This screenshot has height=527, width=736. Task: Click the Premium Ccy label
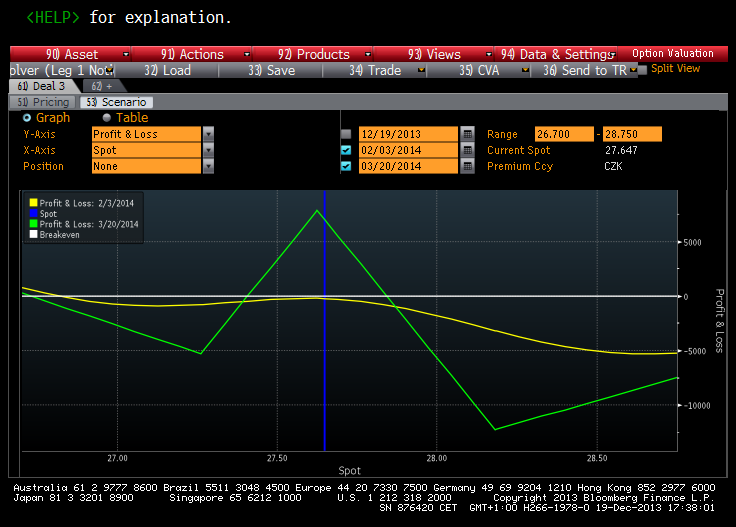click(x=520, y=166)
